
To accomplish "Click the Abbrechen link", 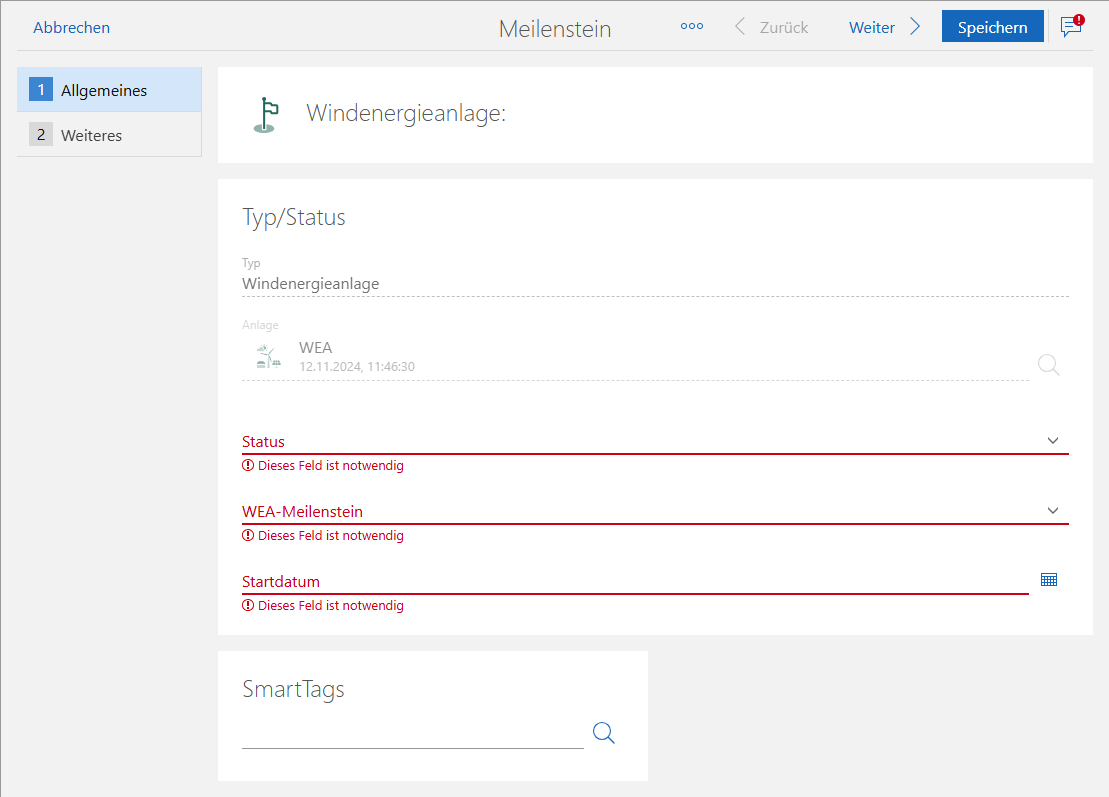I will [71, 27].
